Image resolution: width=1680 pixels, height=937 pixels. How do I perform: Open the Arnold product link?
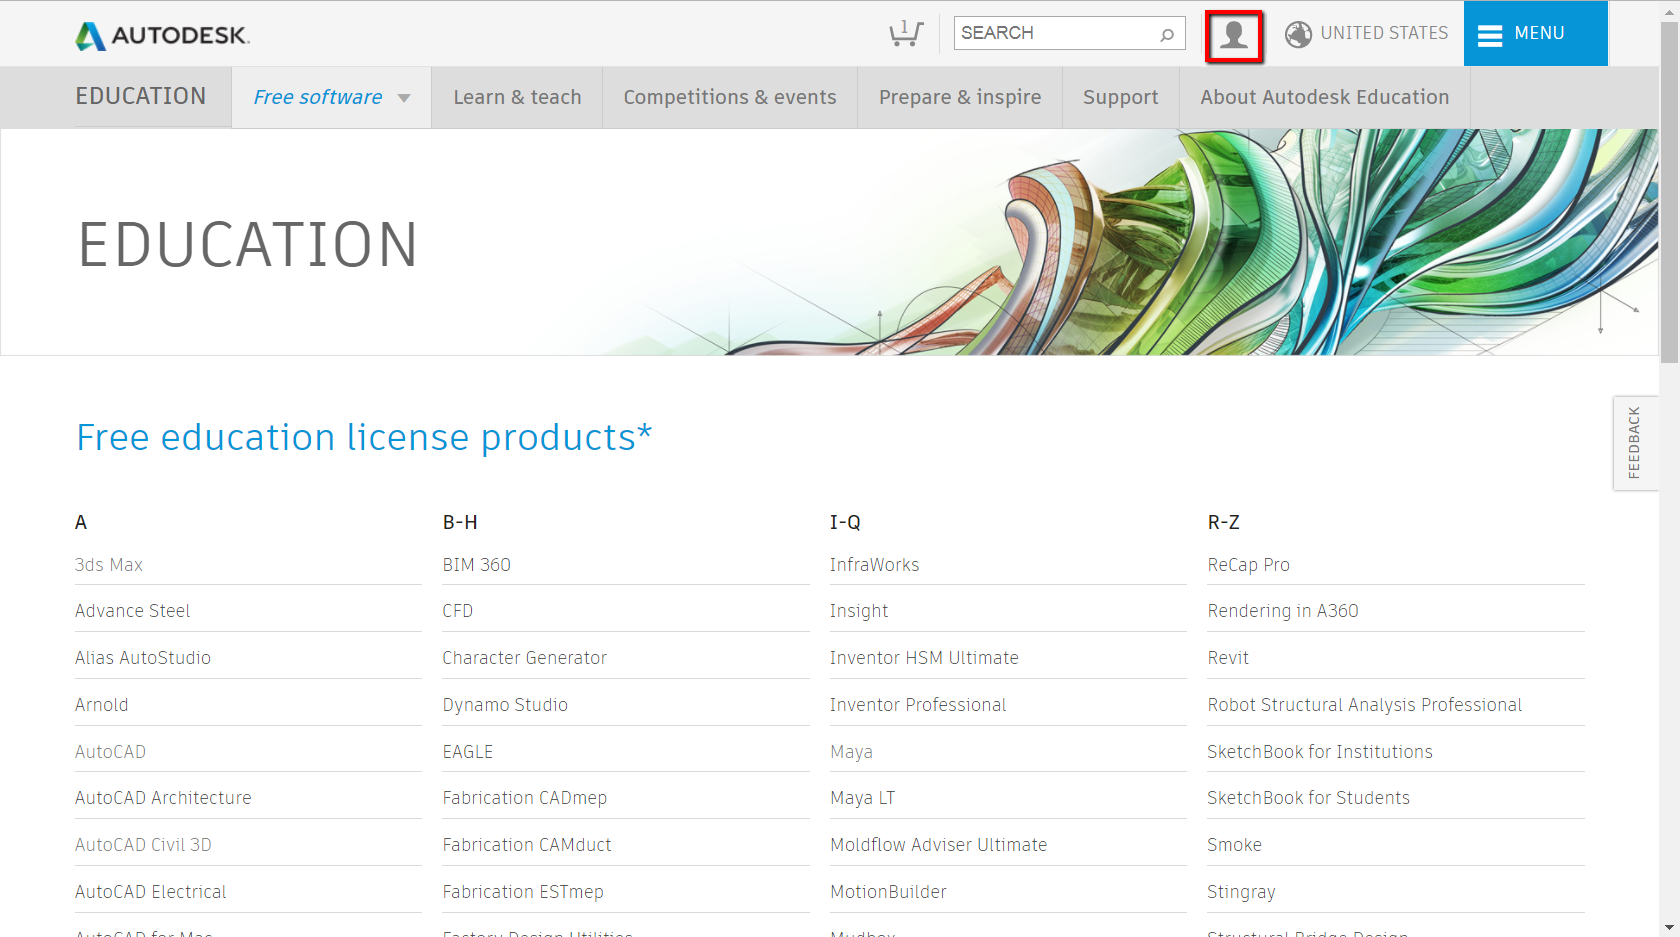pos(102,705)
